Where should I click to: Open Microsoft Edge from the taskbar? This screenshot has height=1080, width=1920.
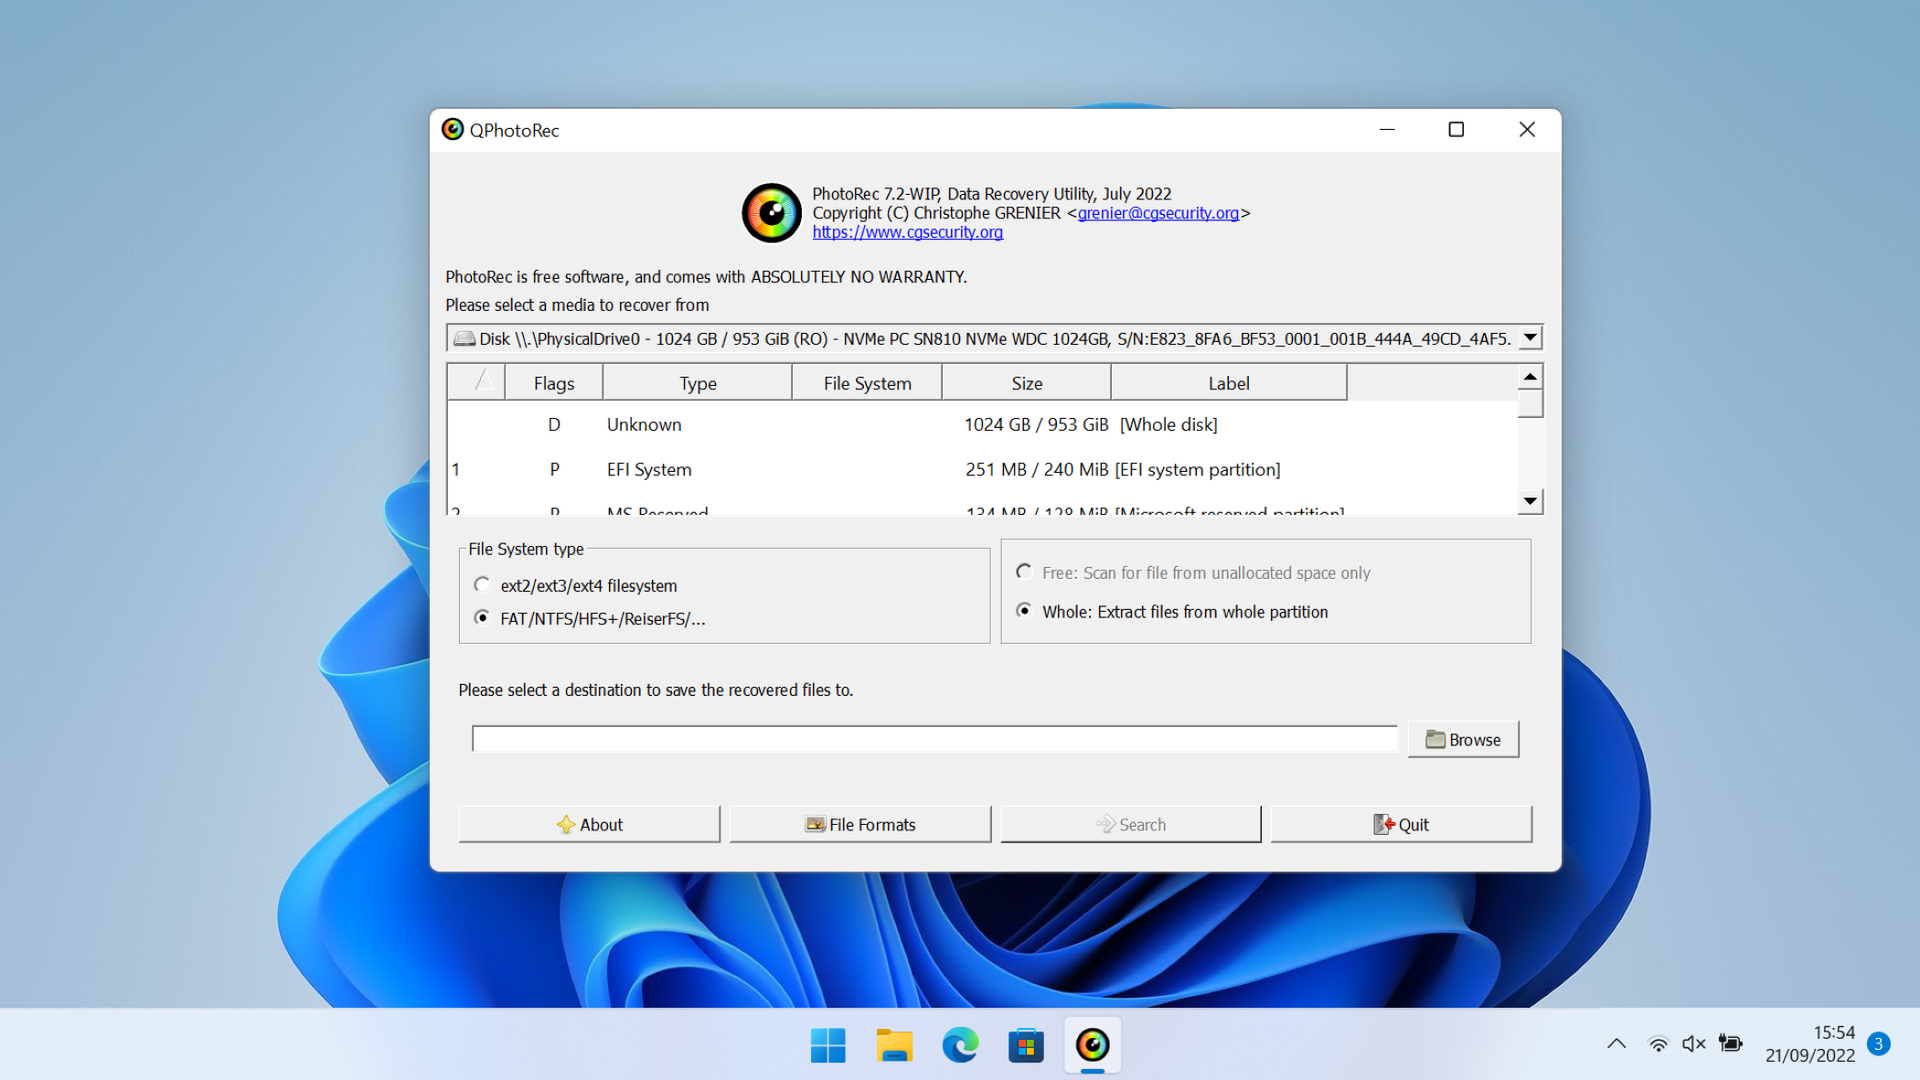click(x=960, y=1046)
